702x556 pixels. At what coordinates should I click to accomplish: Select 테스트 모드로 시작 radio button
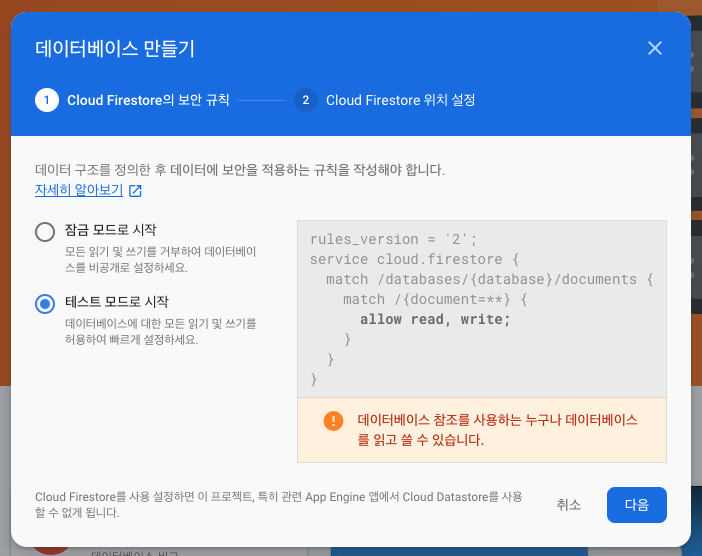[x=45, y=304]
